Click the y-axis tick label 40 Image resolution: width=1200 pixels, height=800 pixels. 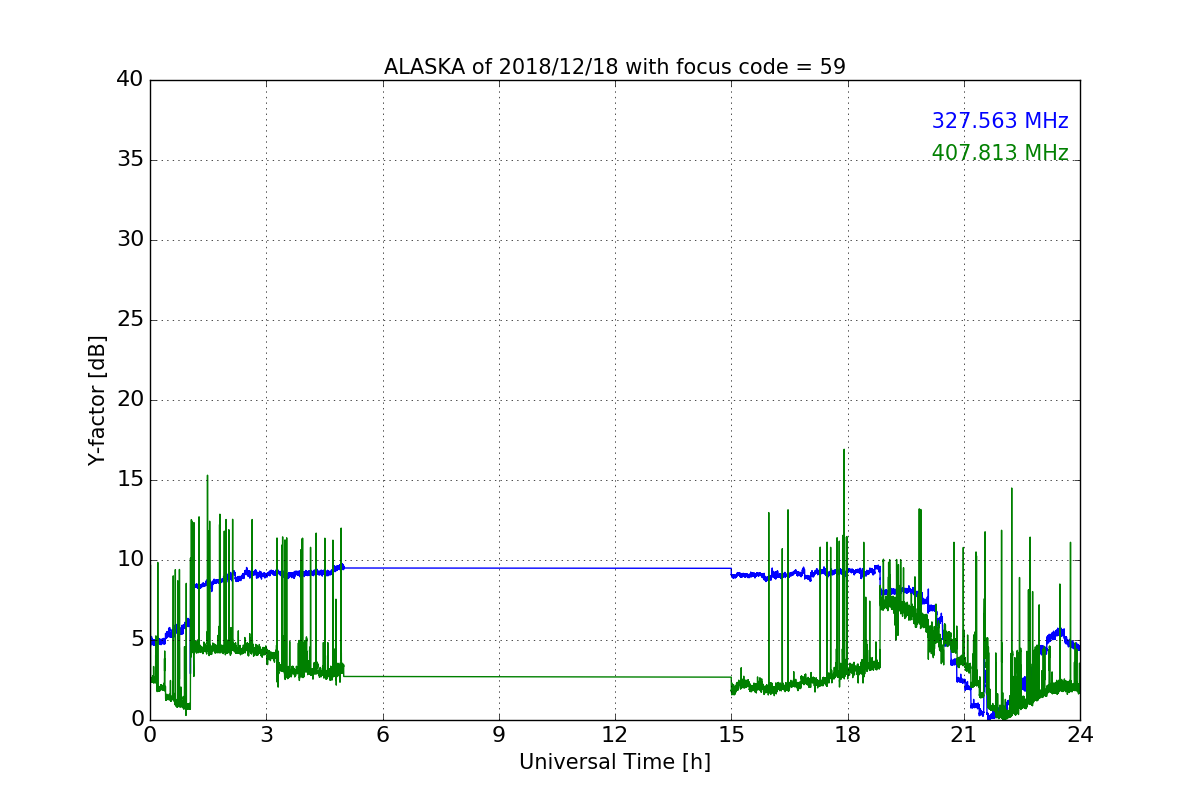(130, 80)
